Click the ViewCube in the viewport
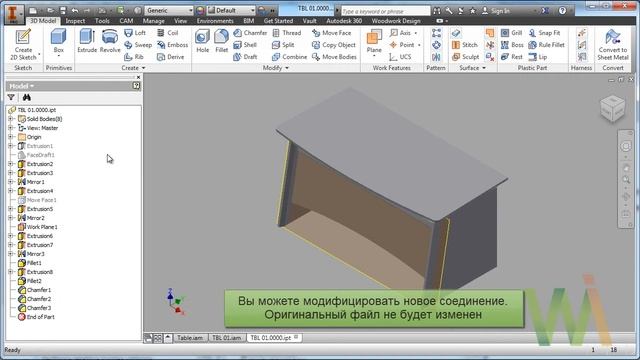The image size is (640, 360). (613, 108)
